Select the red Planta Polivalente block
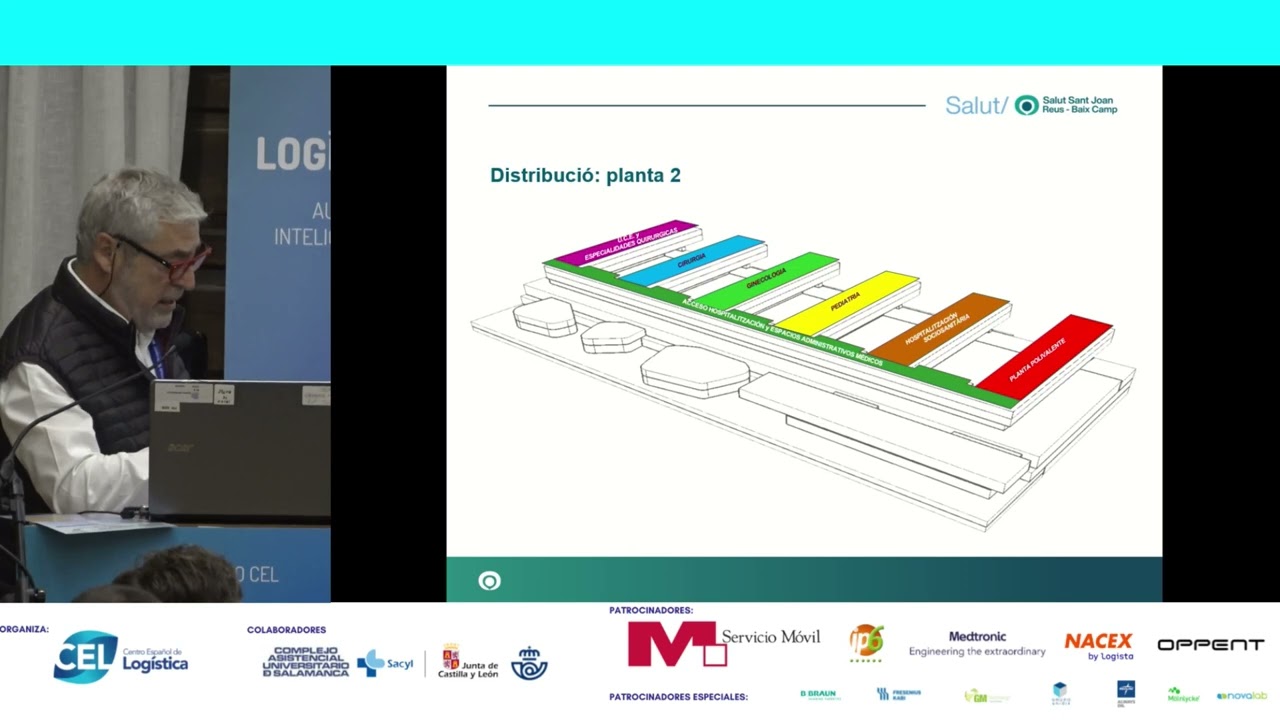Image resolution: width=1280 pixels, height=720 pixels. [x=1043, y=355]
